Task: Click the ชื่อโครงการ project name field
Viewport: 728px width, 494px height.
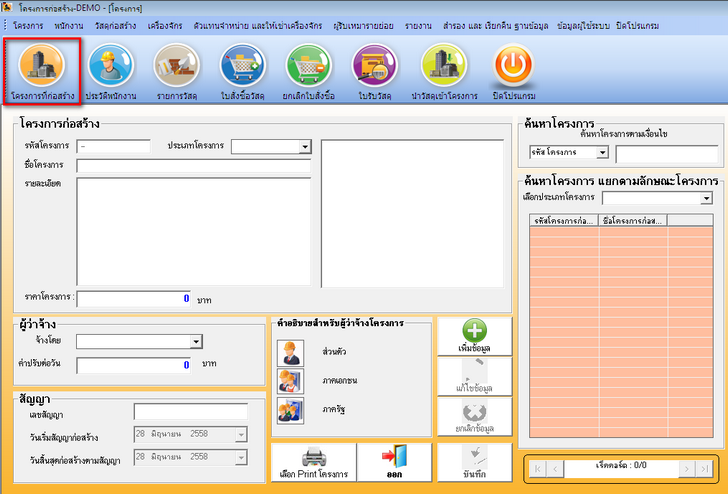Action: pos(194,166)
